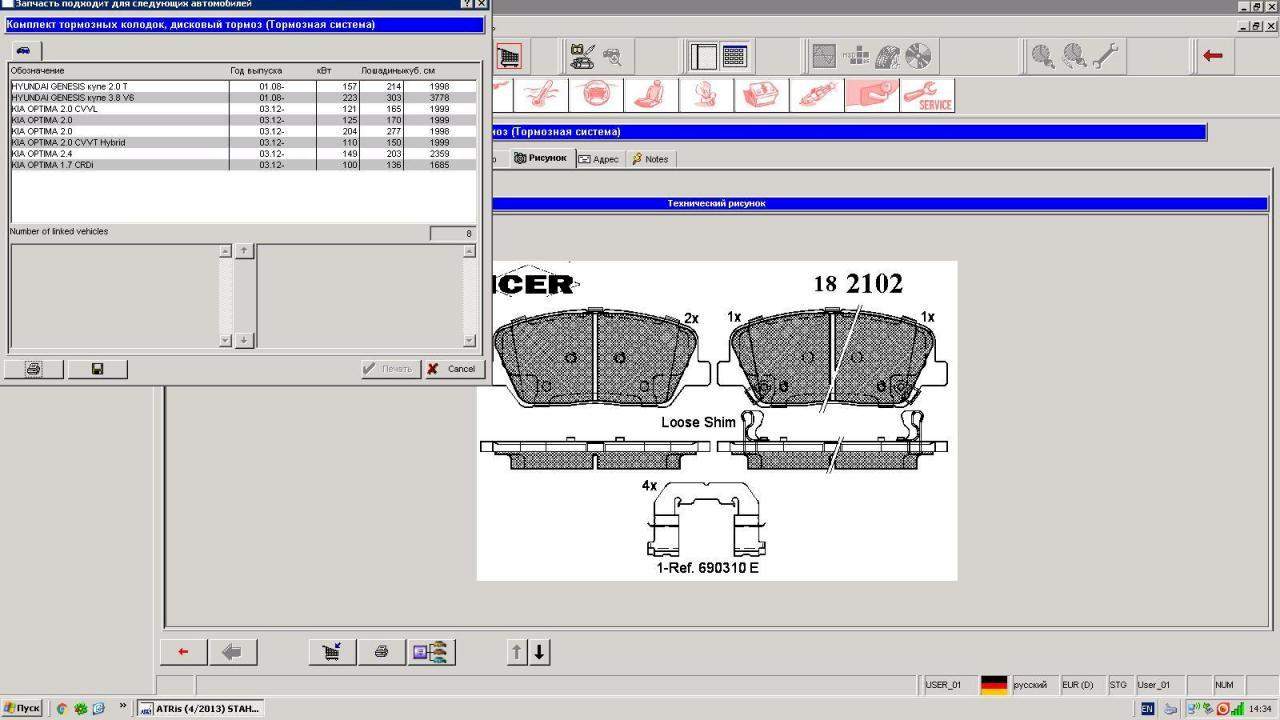Select the spark plug ignition category icon
Image resolution: width=1280 pixels, height=720 pixels.
816,95
